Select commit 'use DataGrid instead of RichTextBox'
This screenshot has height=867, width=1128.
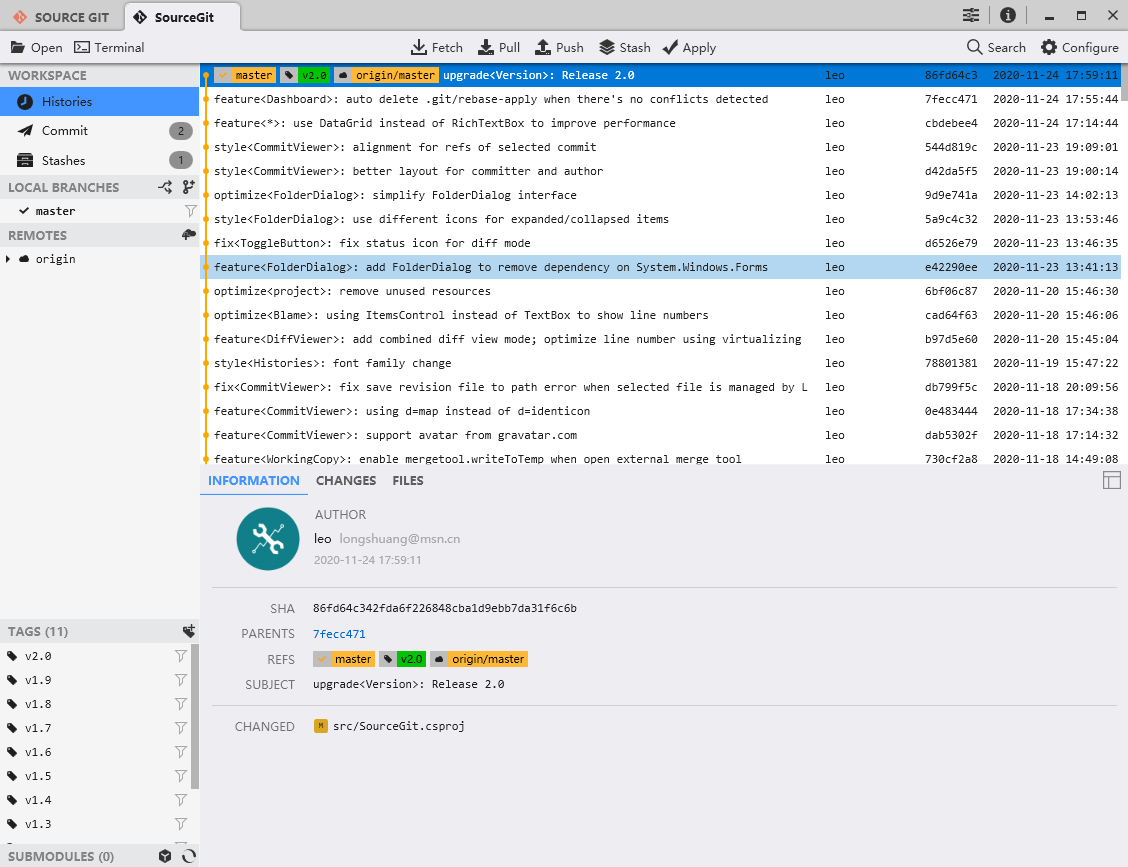point(660,123)
